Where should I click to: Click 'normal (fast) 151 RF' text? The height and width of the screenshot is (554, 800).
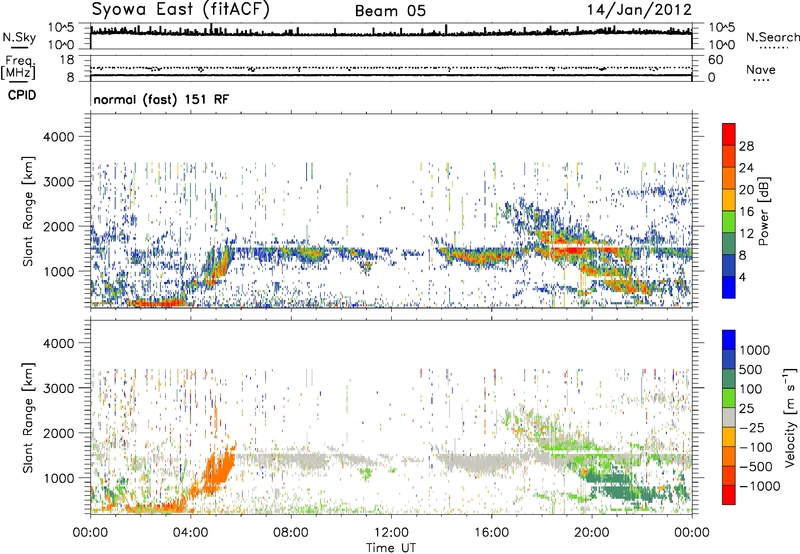(161, 99)
